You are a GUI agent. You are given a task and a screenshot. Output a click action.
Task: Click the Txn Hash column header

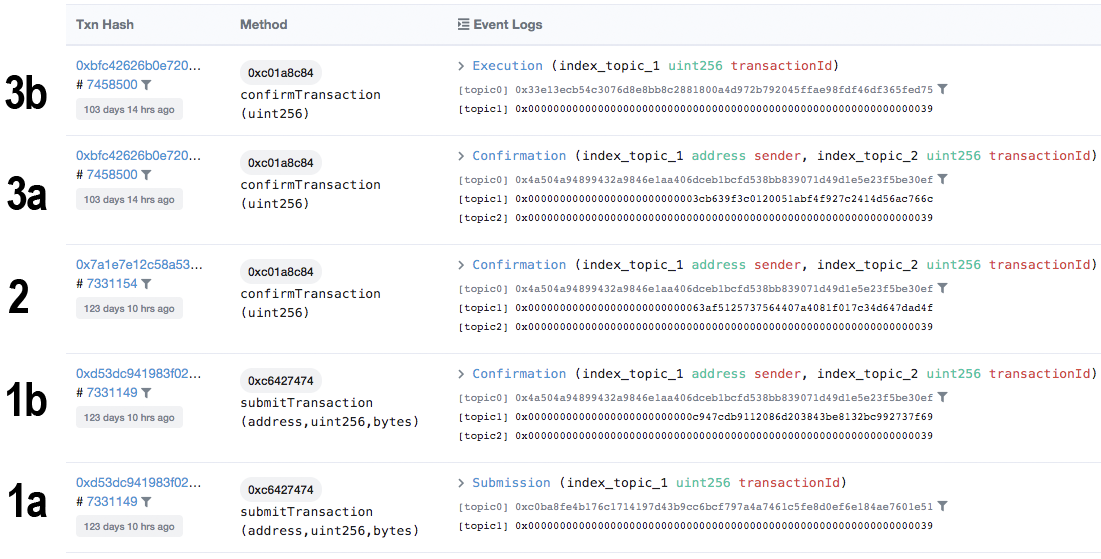(x=105, y=24)
